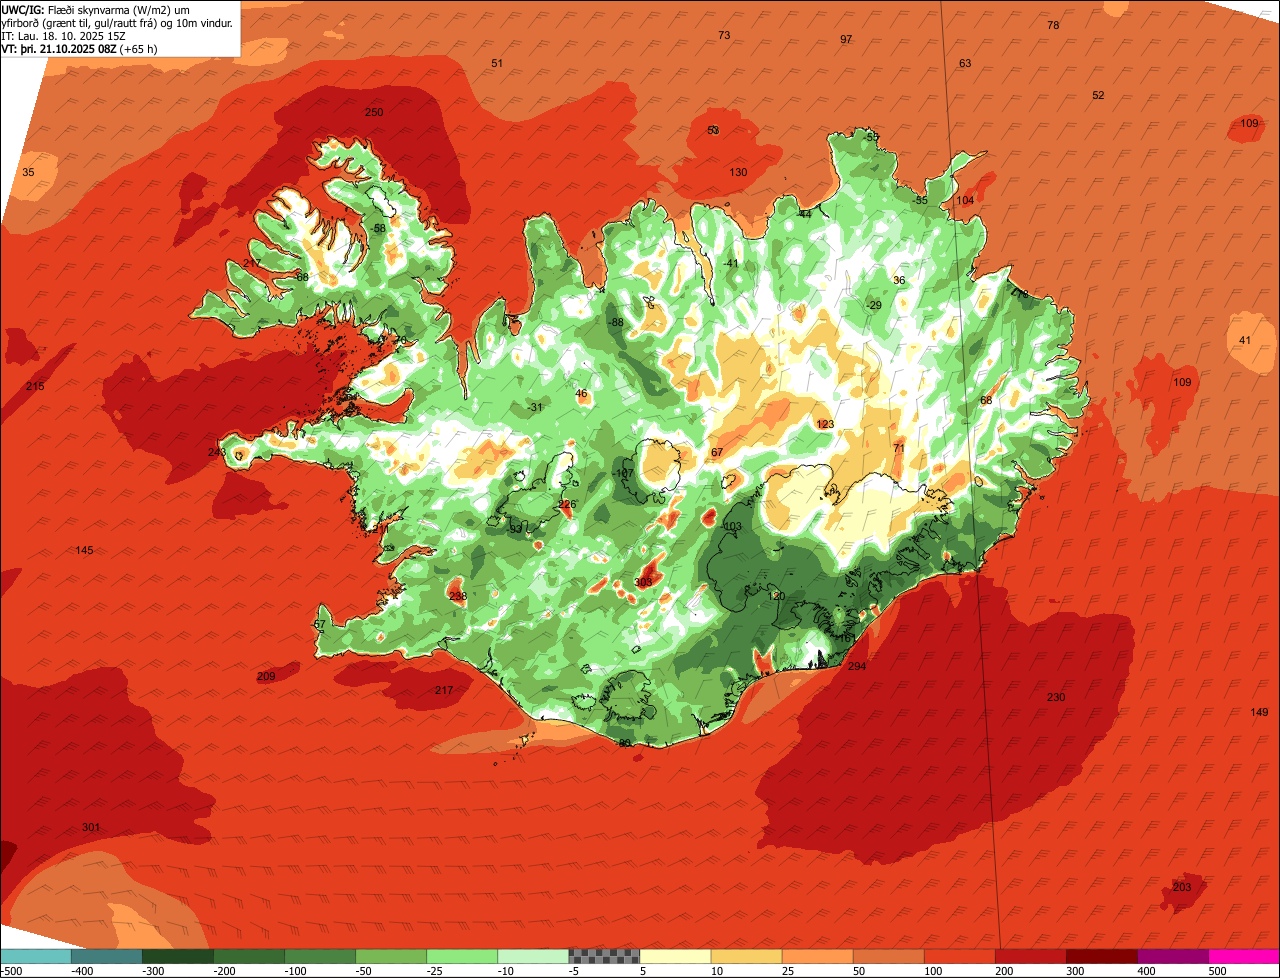
Task: Select the map value 97
Action: (846, 39)
